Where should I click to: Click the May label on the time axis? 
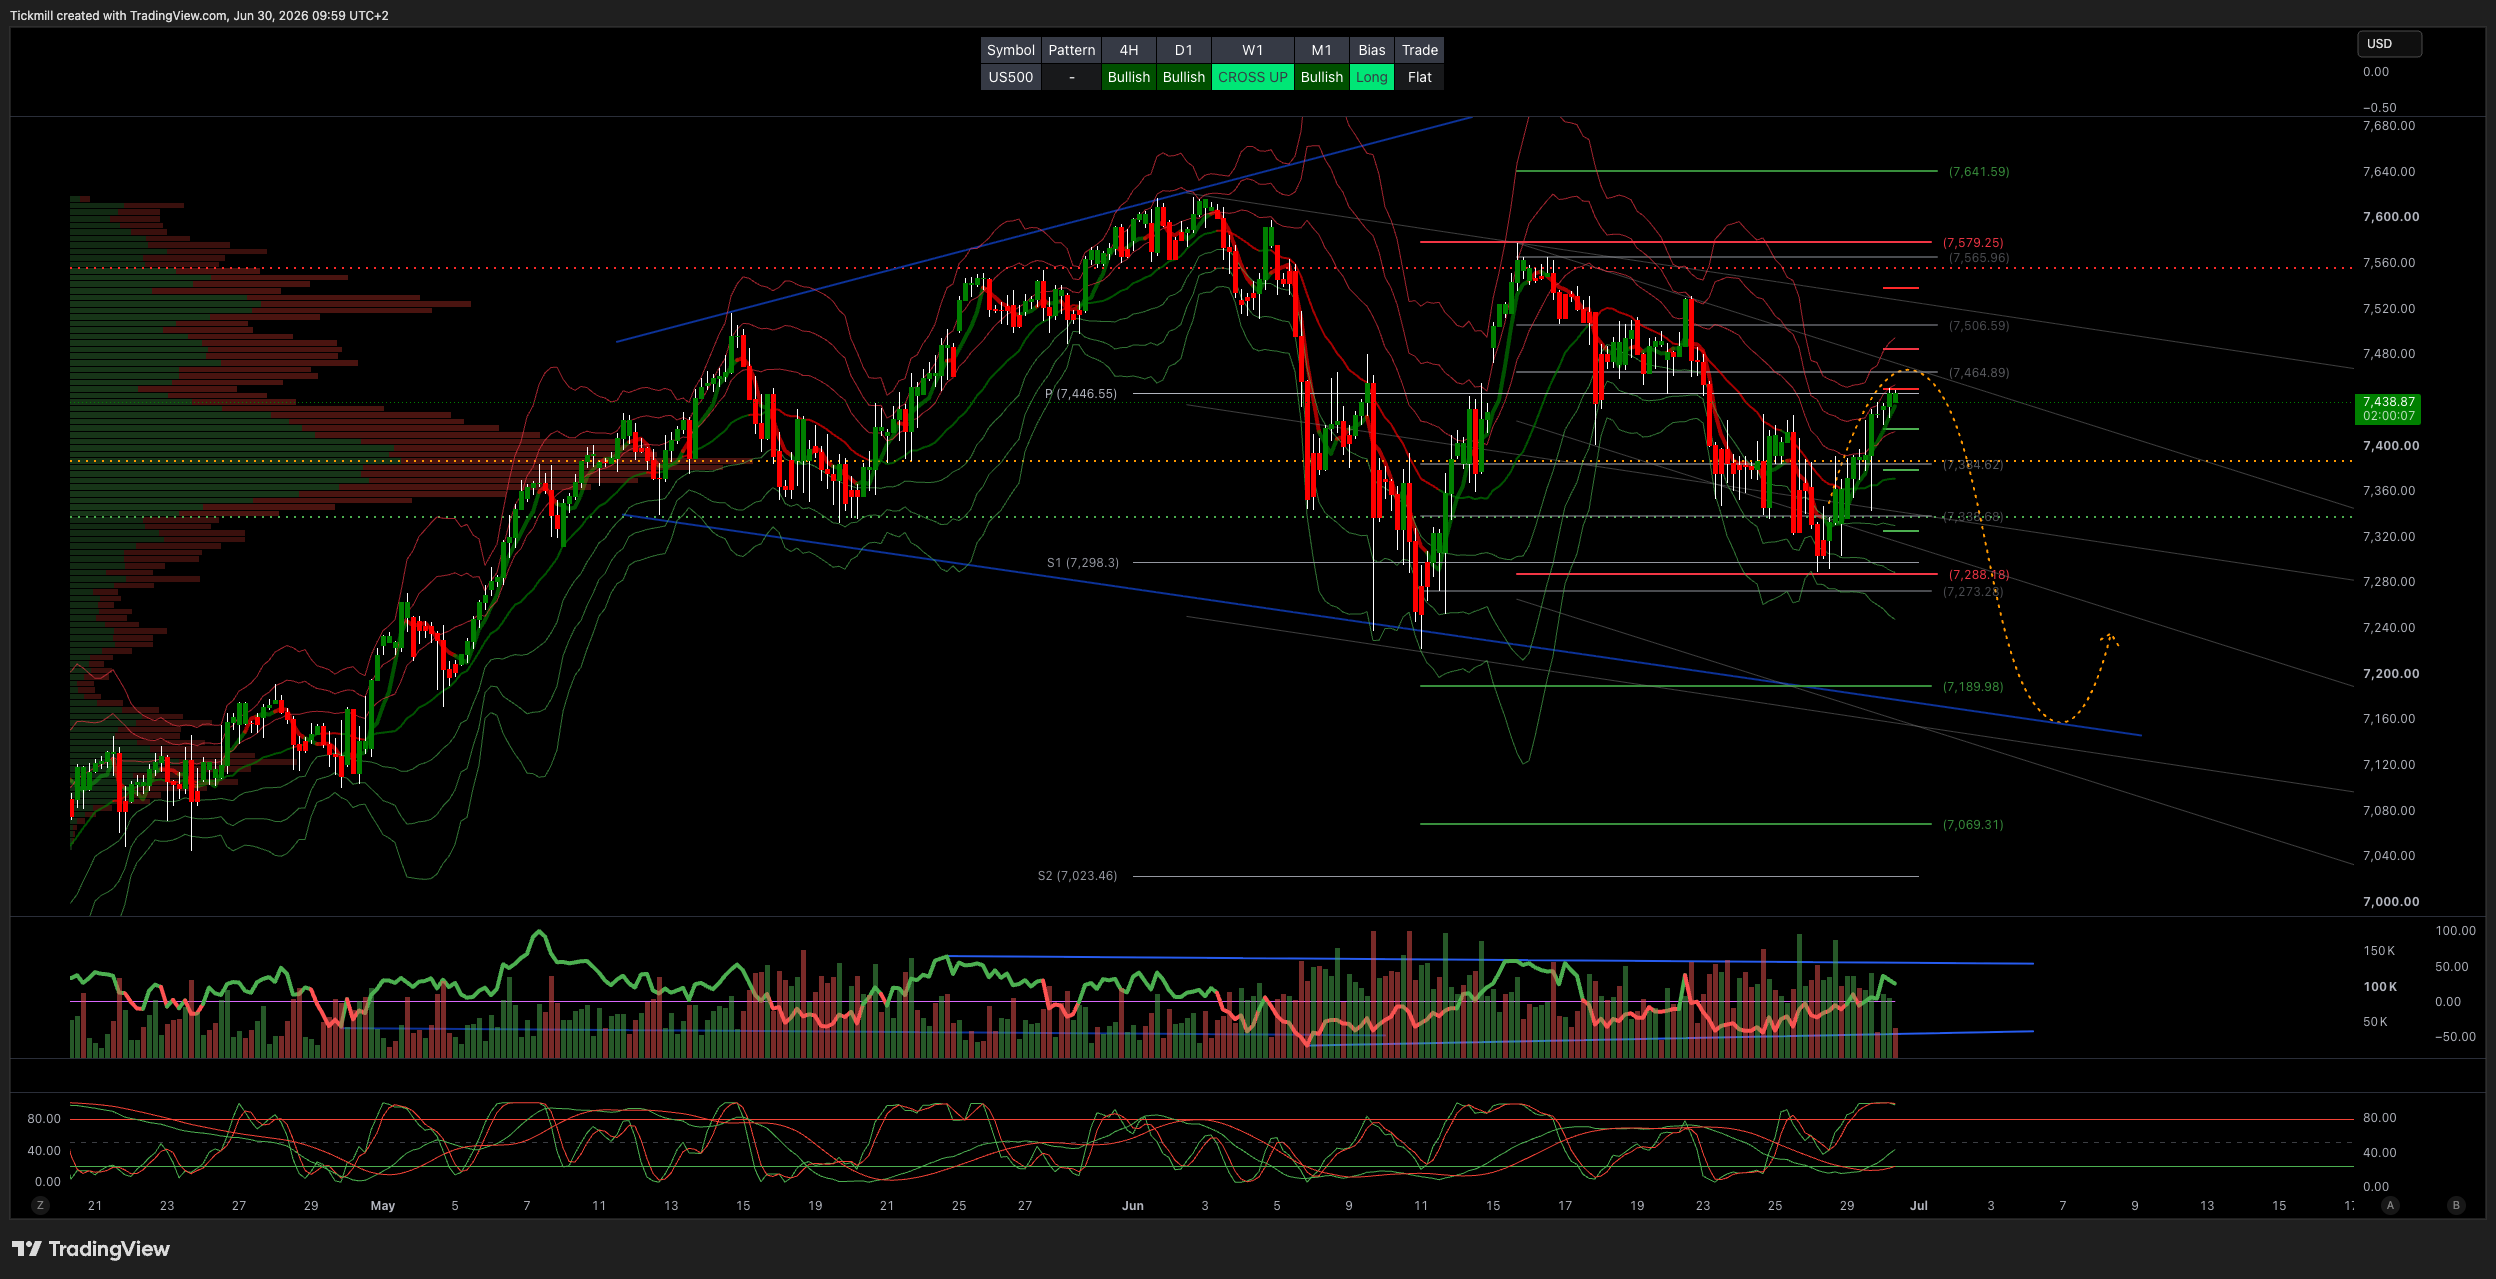tap(383, 1206)
